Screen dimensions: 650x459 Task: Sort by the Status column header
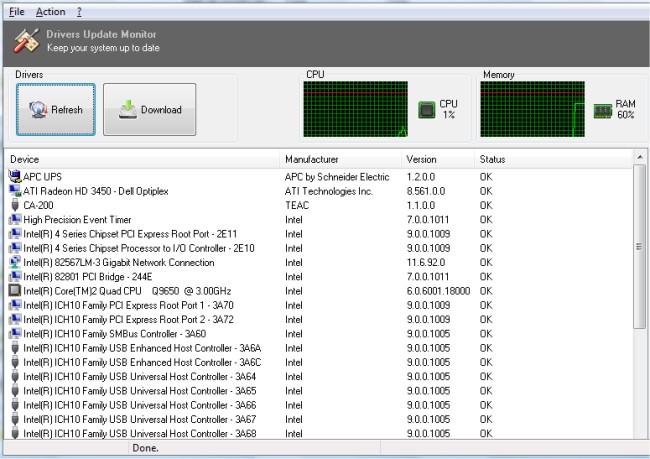[550, 159]
